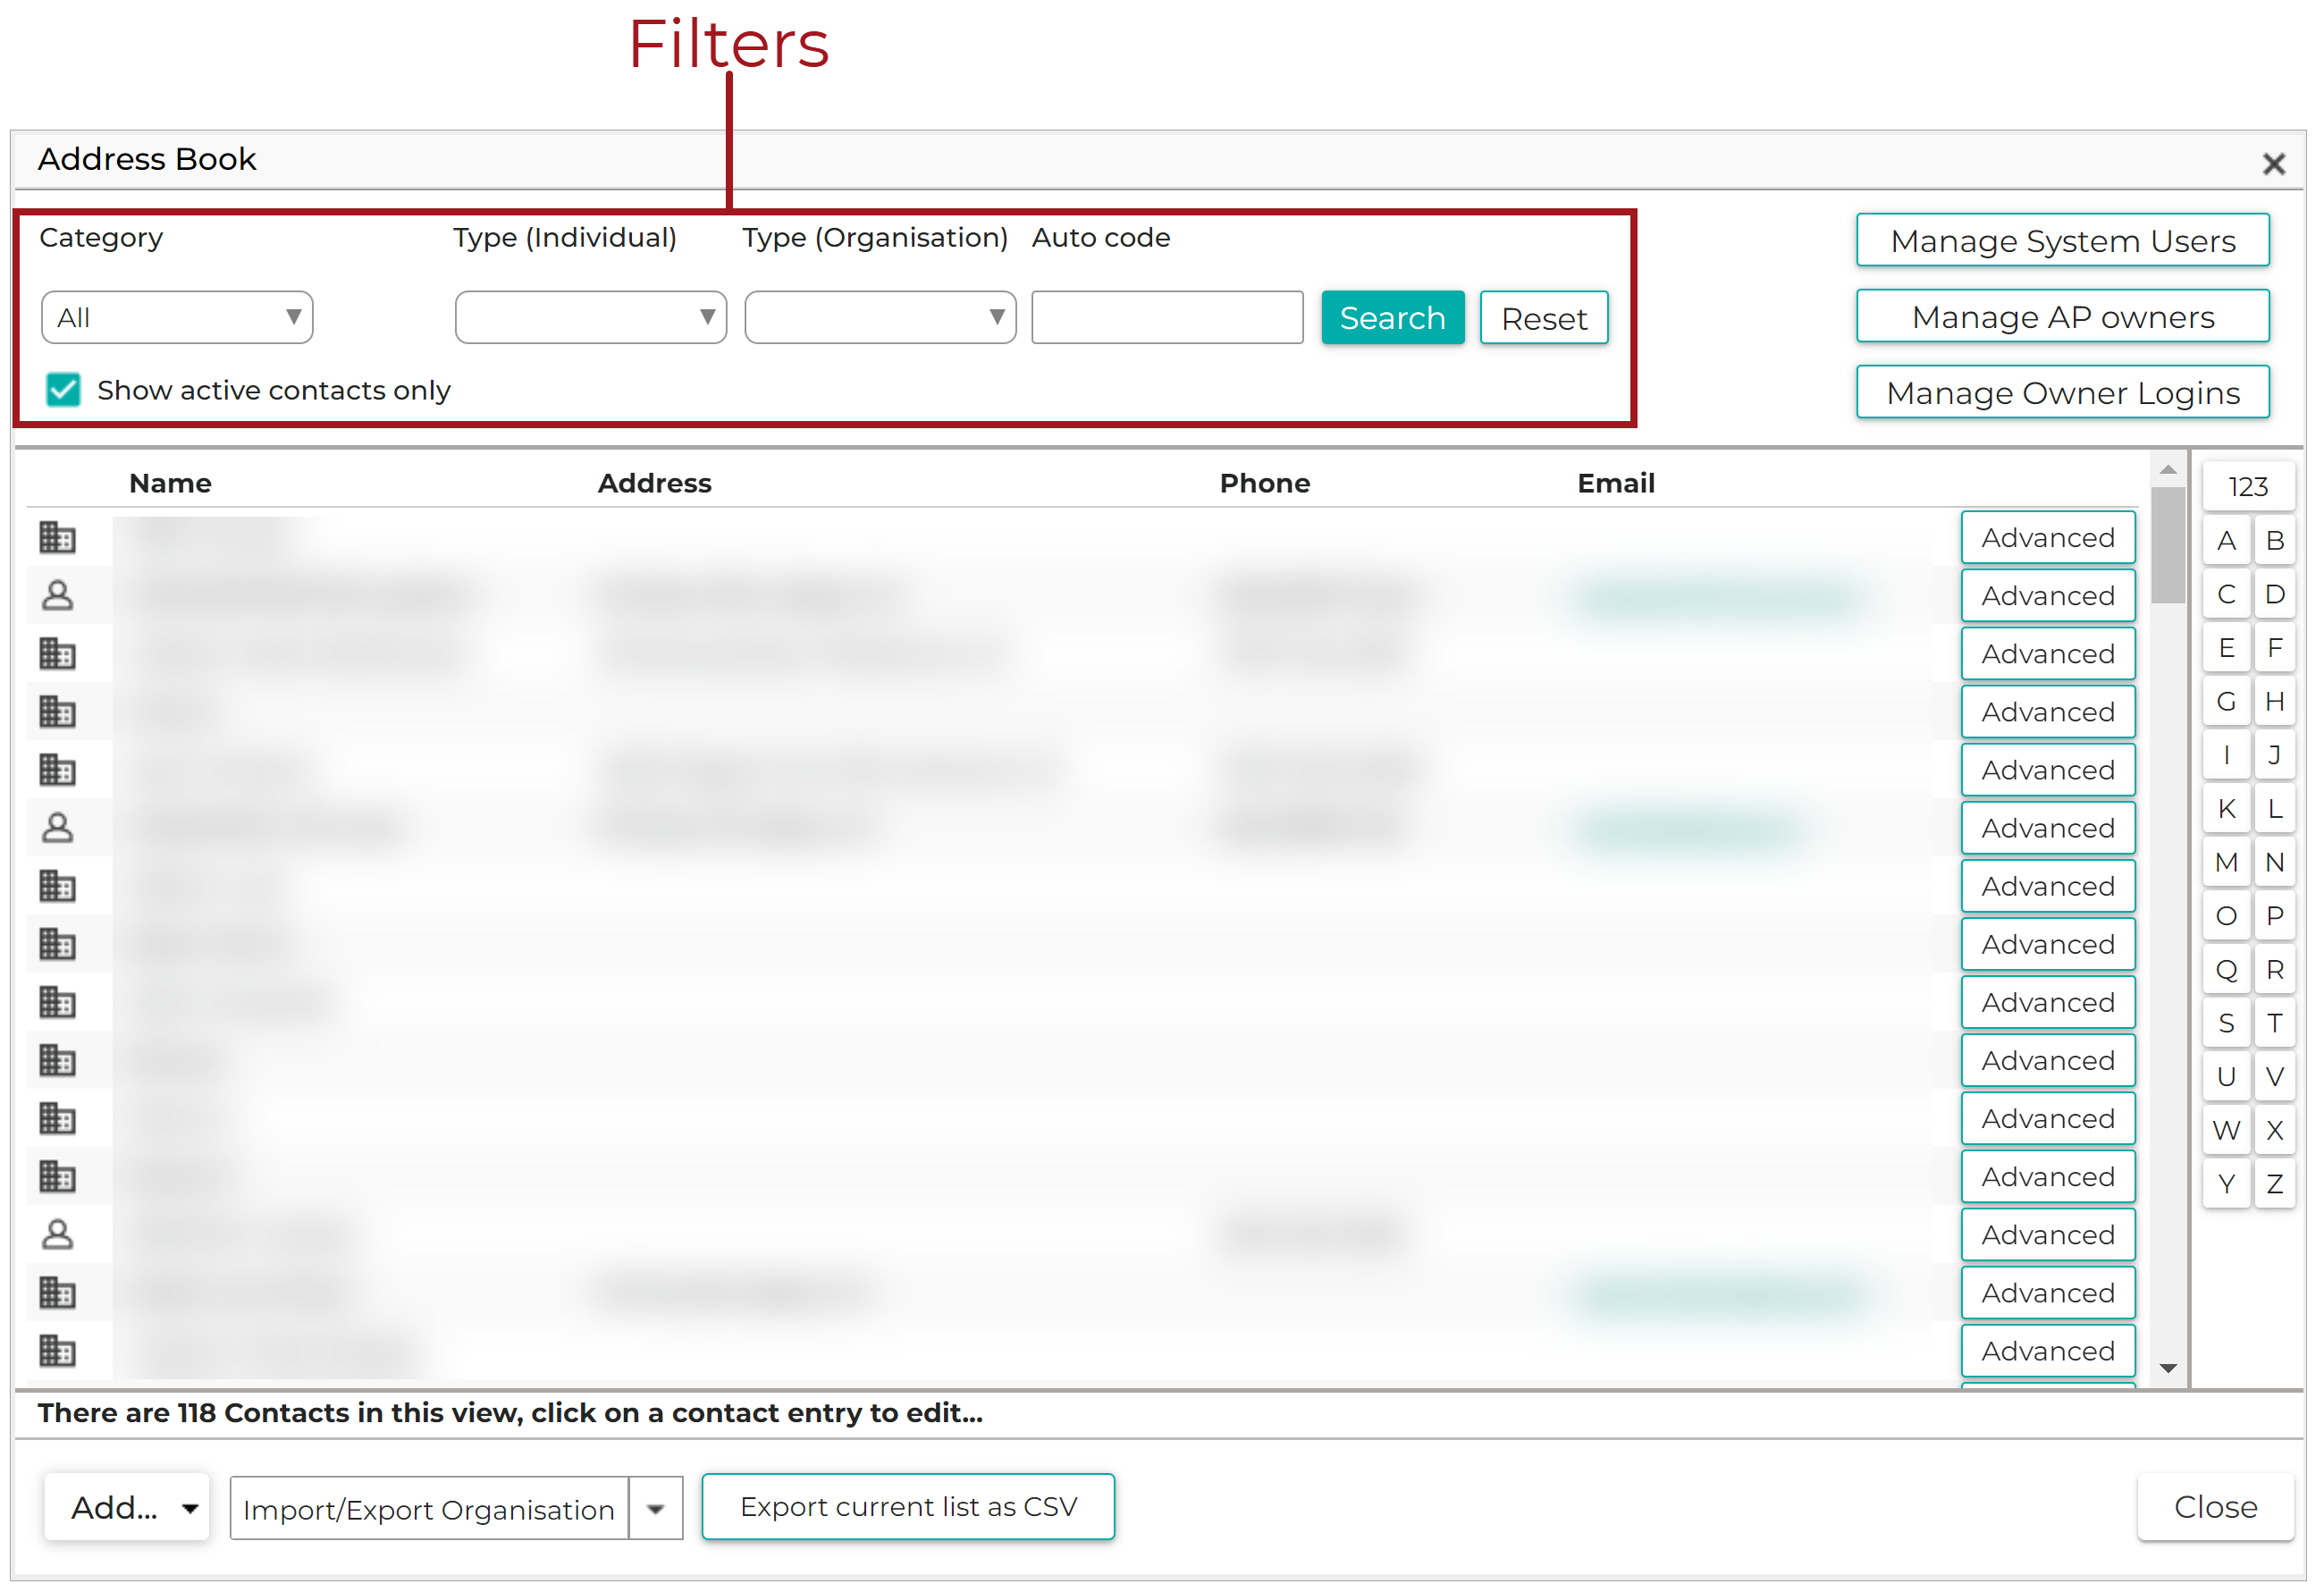This screenshot has width=2324, height=1592.
Task: Expand the Type (Individual) dropdown
Action: (590, 318)
